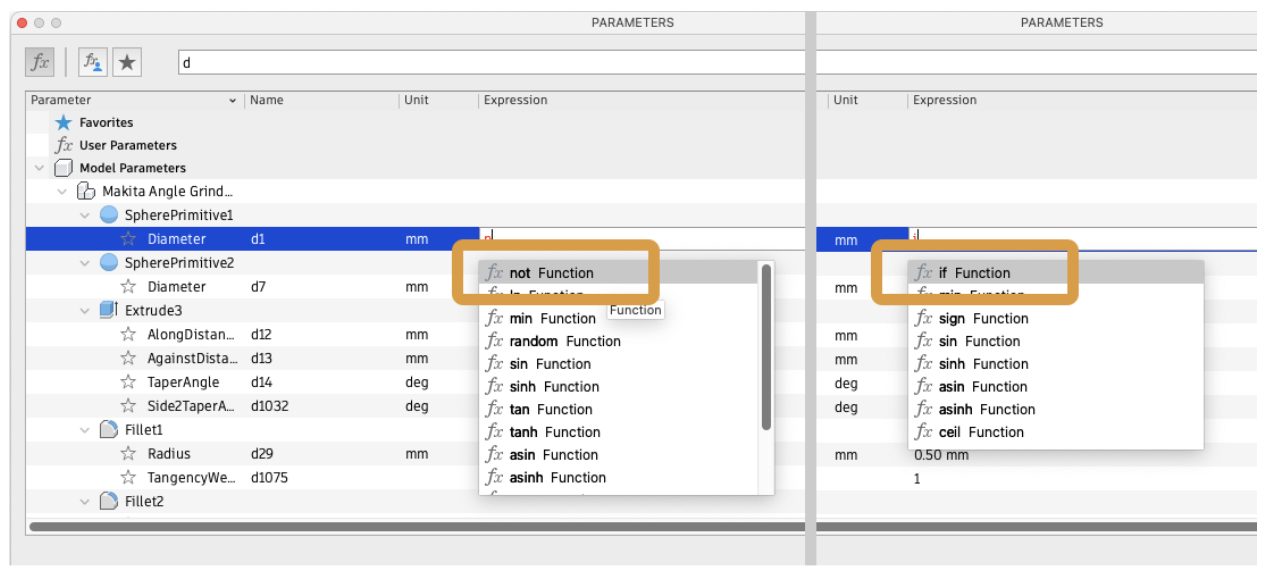Choose 'sign Function' suggestion

[x=1055, y=319]
